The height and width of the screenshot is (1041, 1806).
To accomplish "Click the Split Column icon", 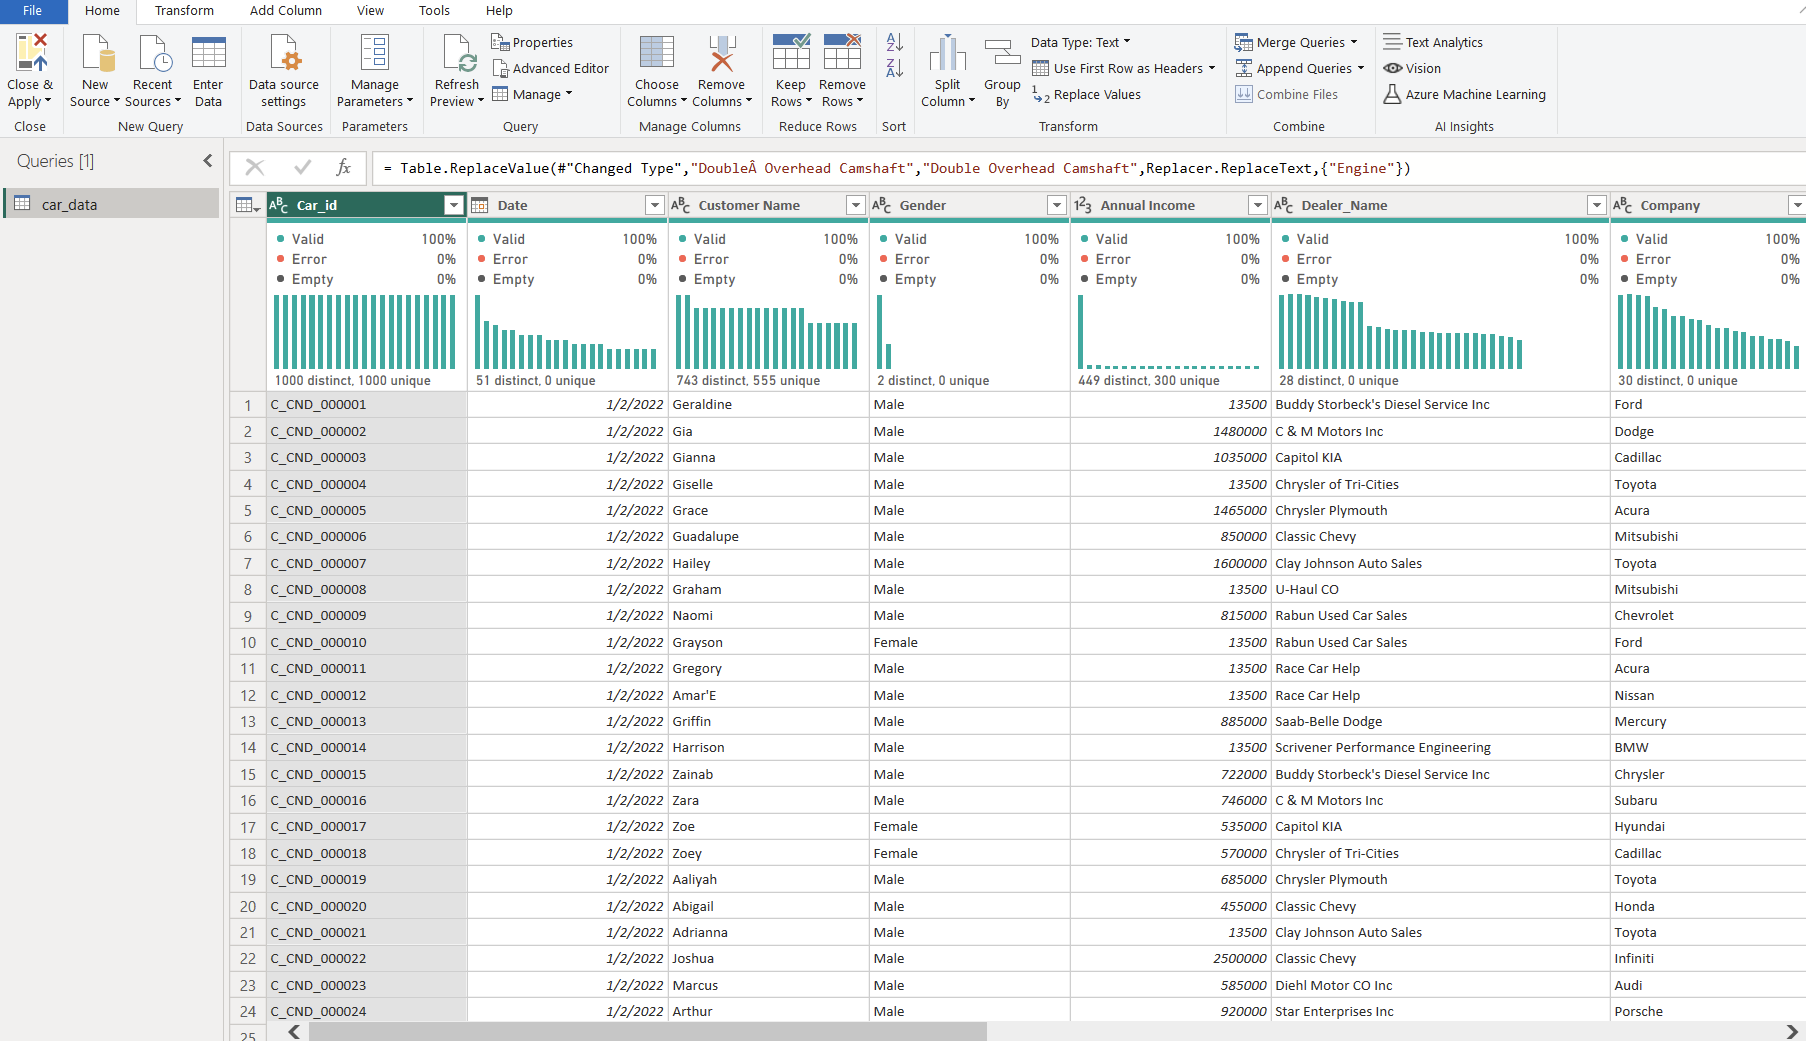I will click(x=947, y=52).
